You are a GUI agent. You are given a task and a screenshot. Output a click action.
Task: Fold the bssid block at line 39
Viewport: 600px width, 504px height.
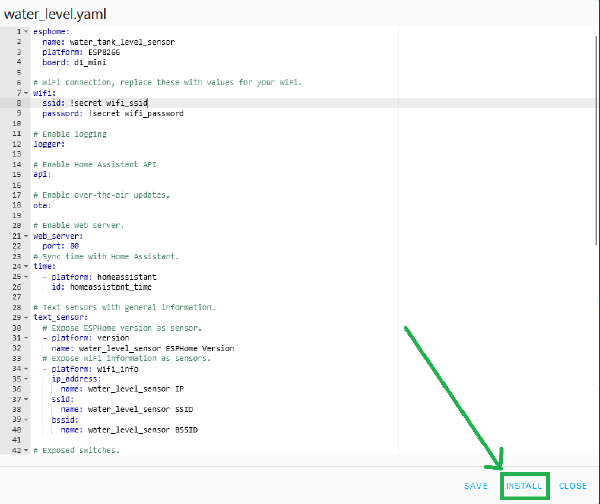26,419
